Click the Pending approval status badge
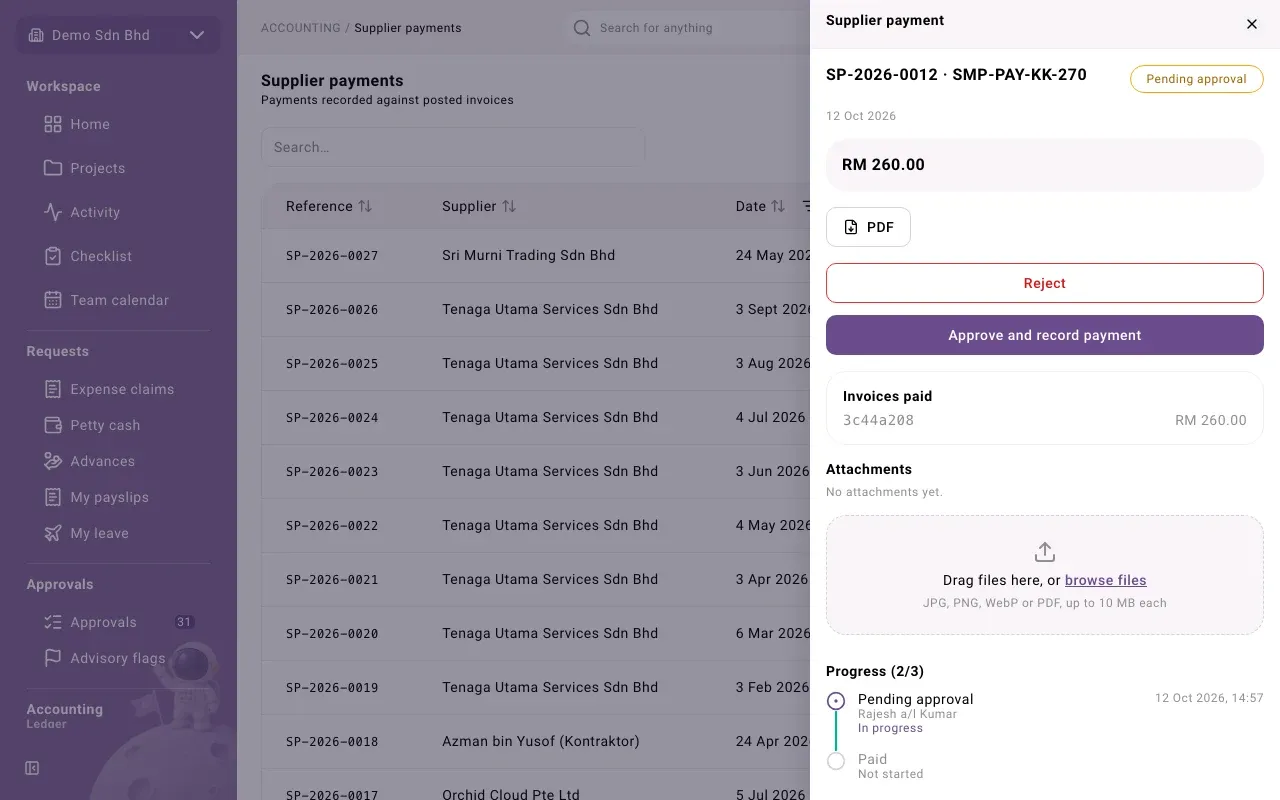Viewport: 1280px width, 800px height. point(1197,79)
